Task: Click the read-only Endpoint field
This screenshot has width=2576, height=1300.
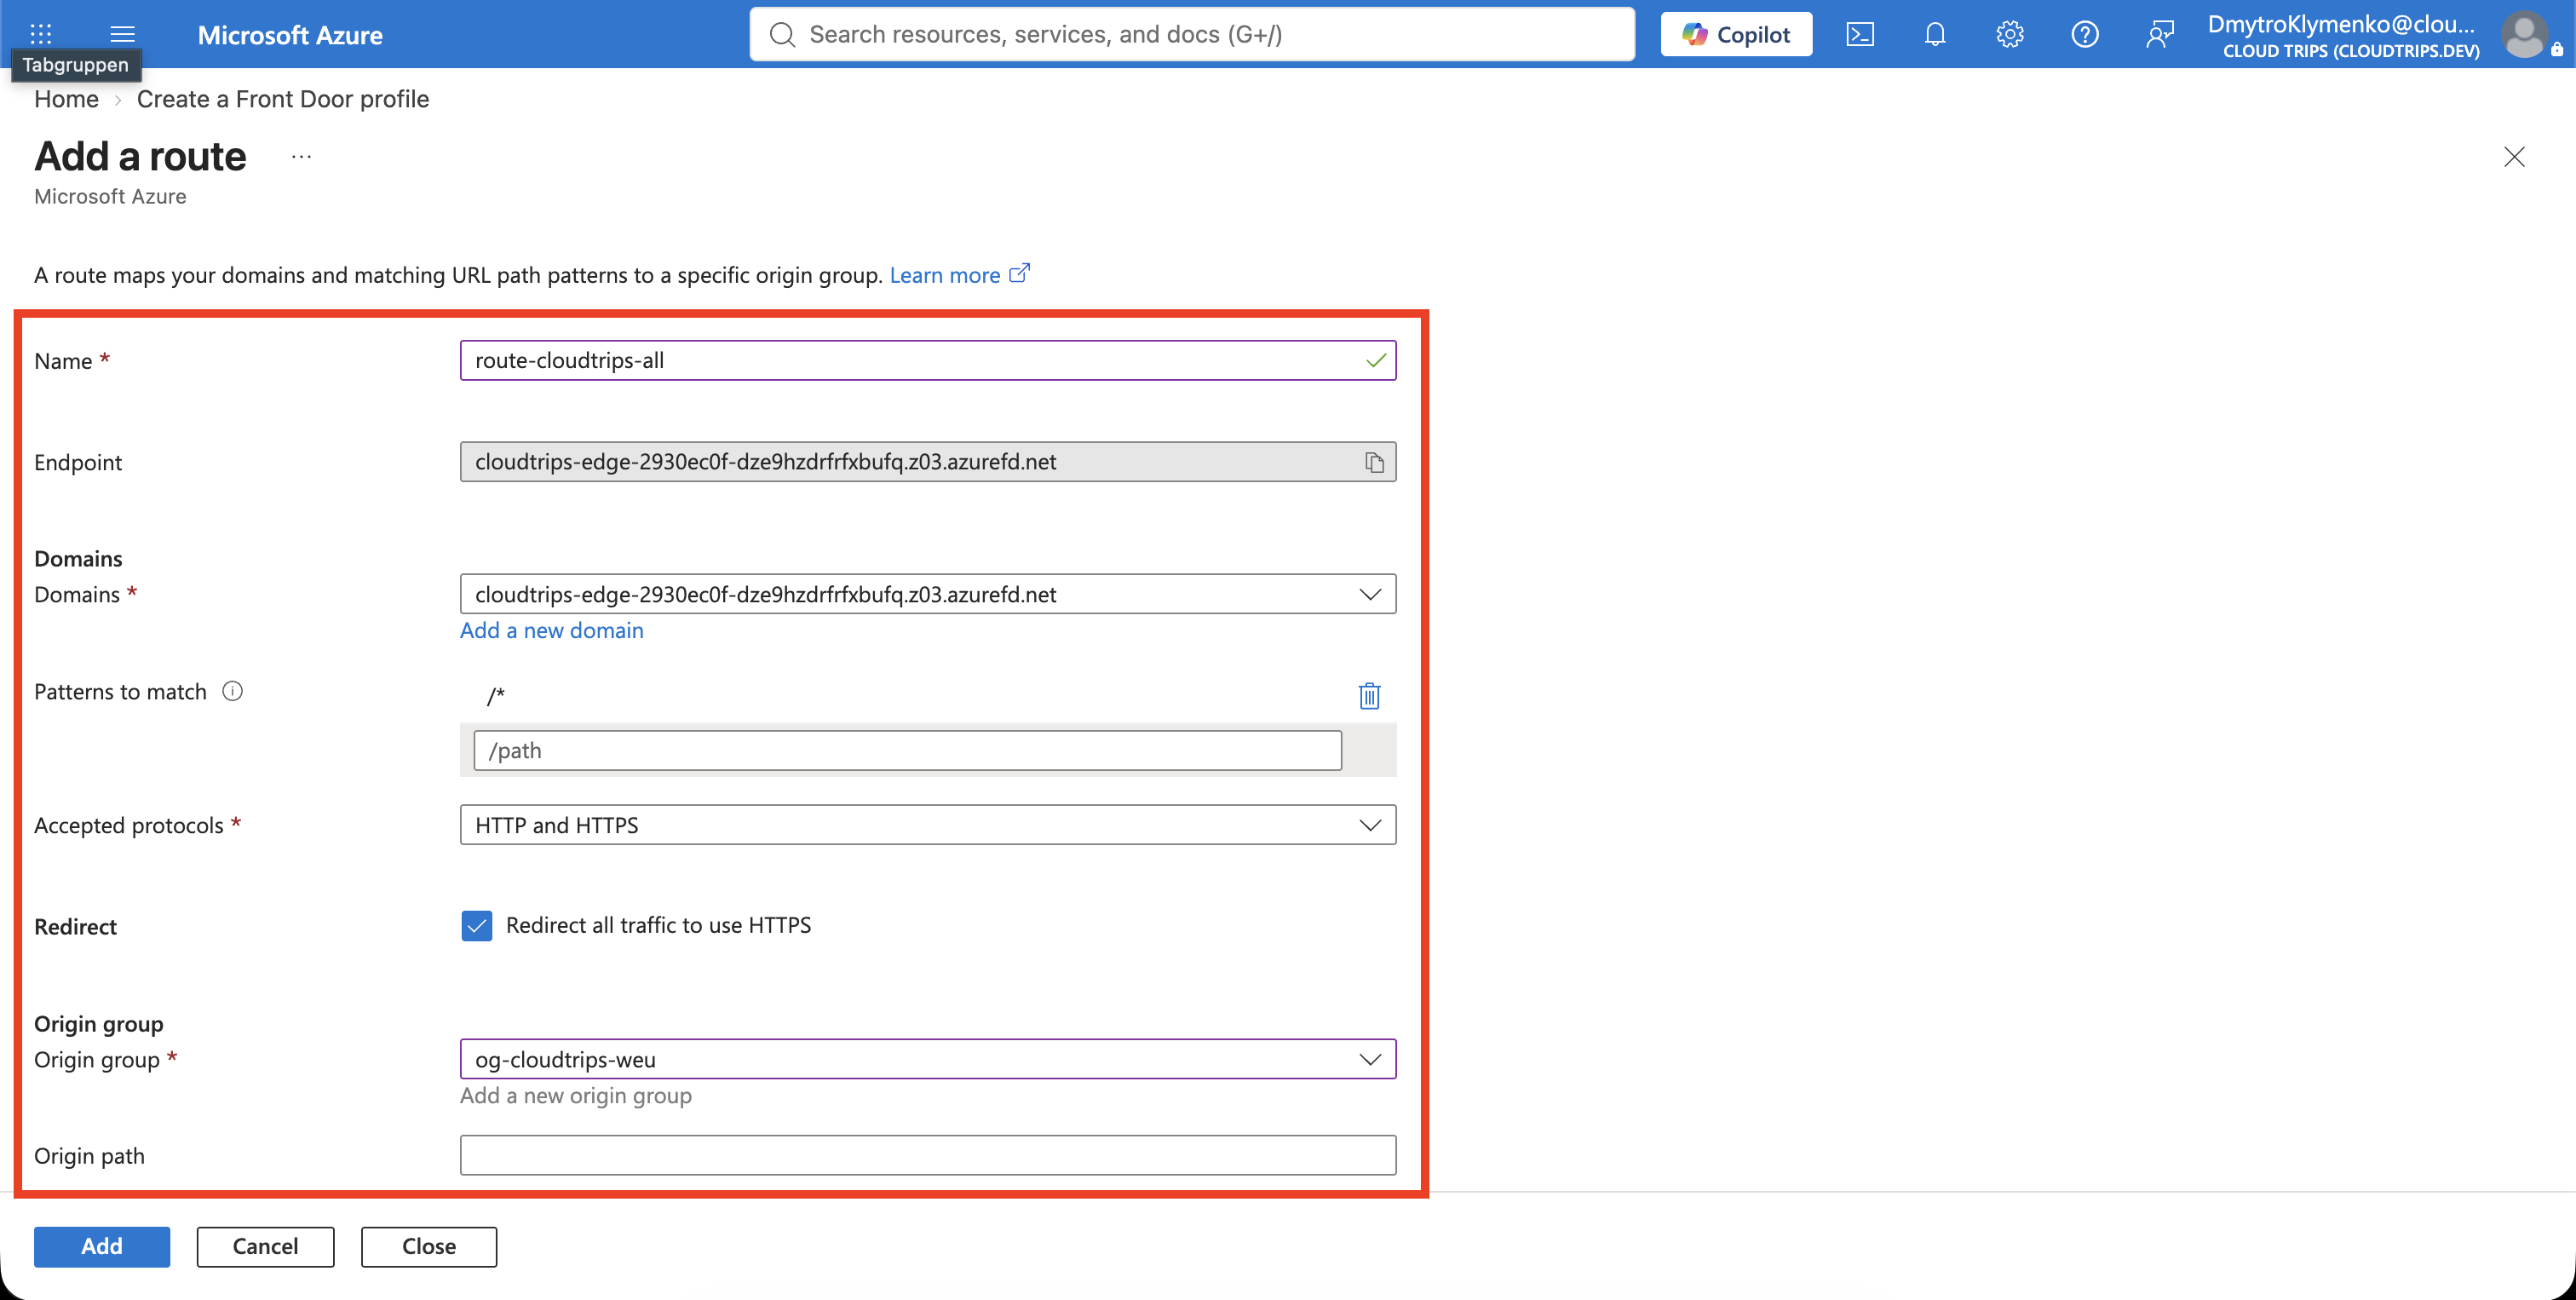Action: [x=928, y=462]
